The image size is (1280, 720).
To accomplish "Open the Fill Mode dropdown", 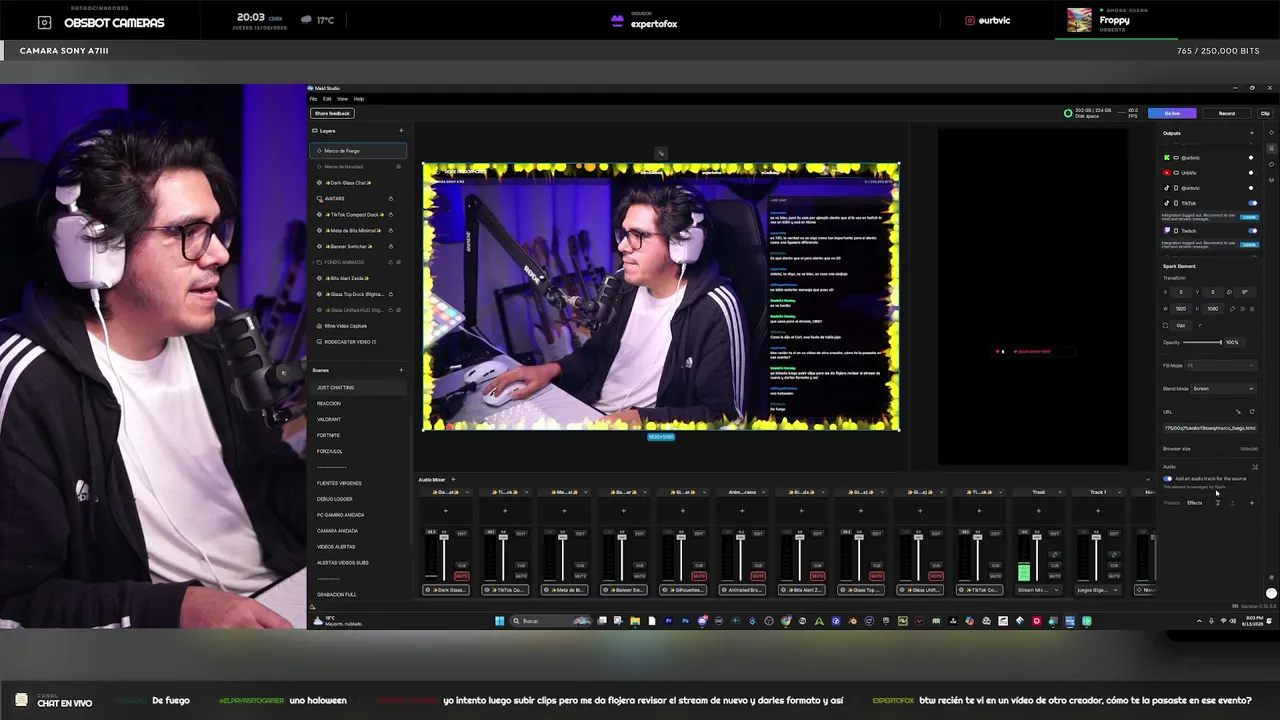I will point(1221,366).
